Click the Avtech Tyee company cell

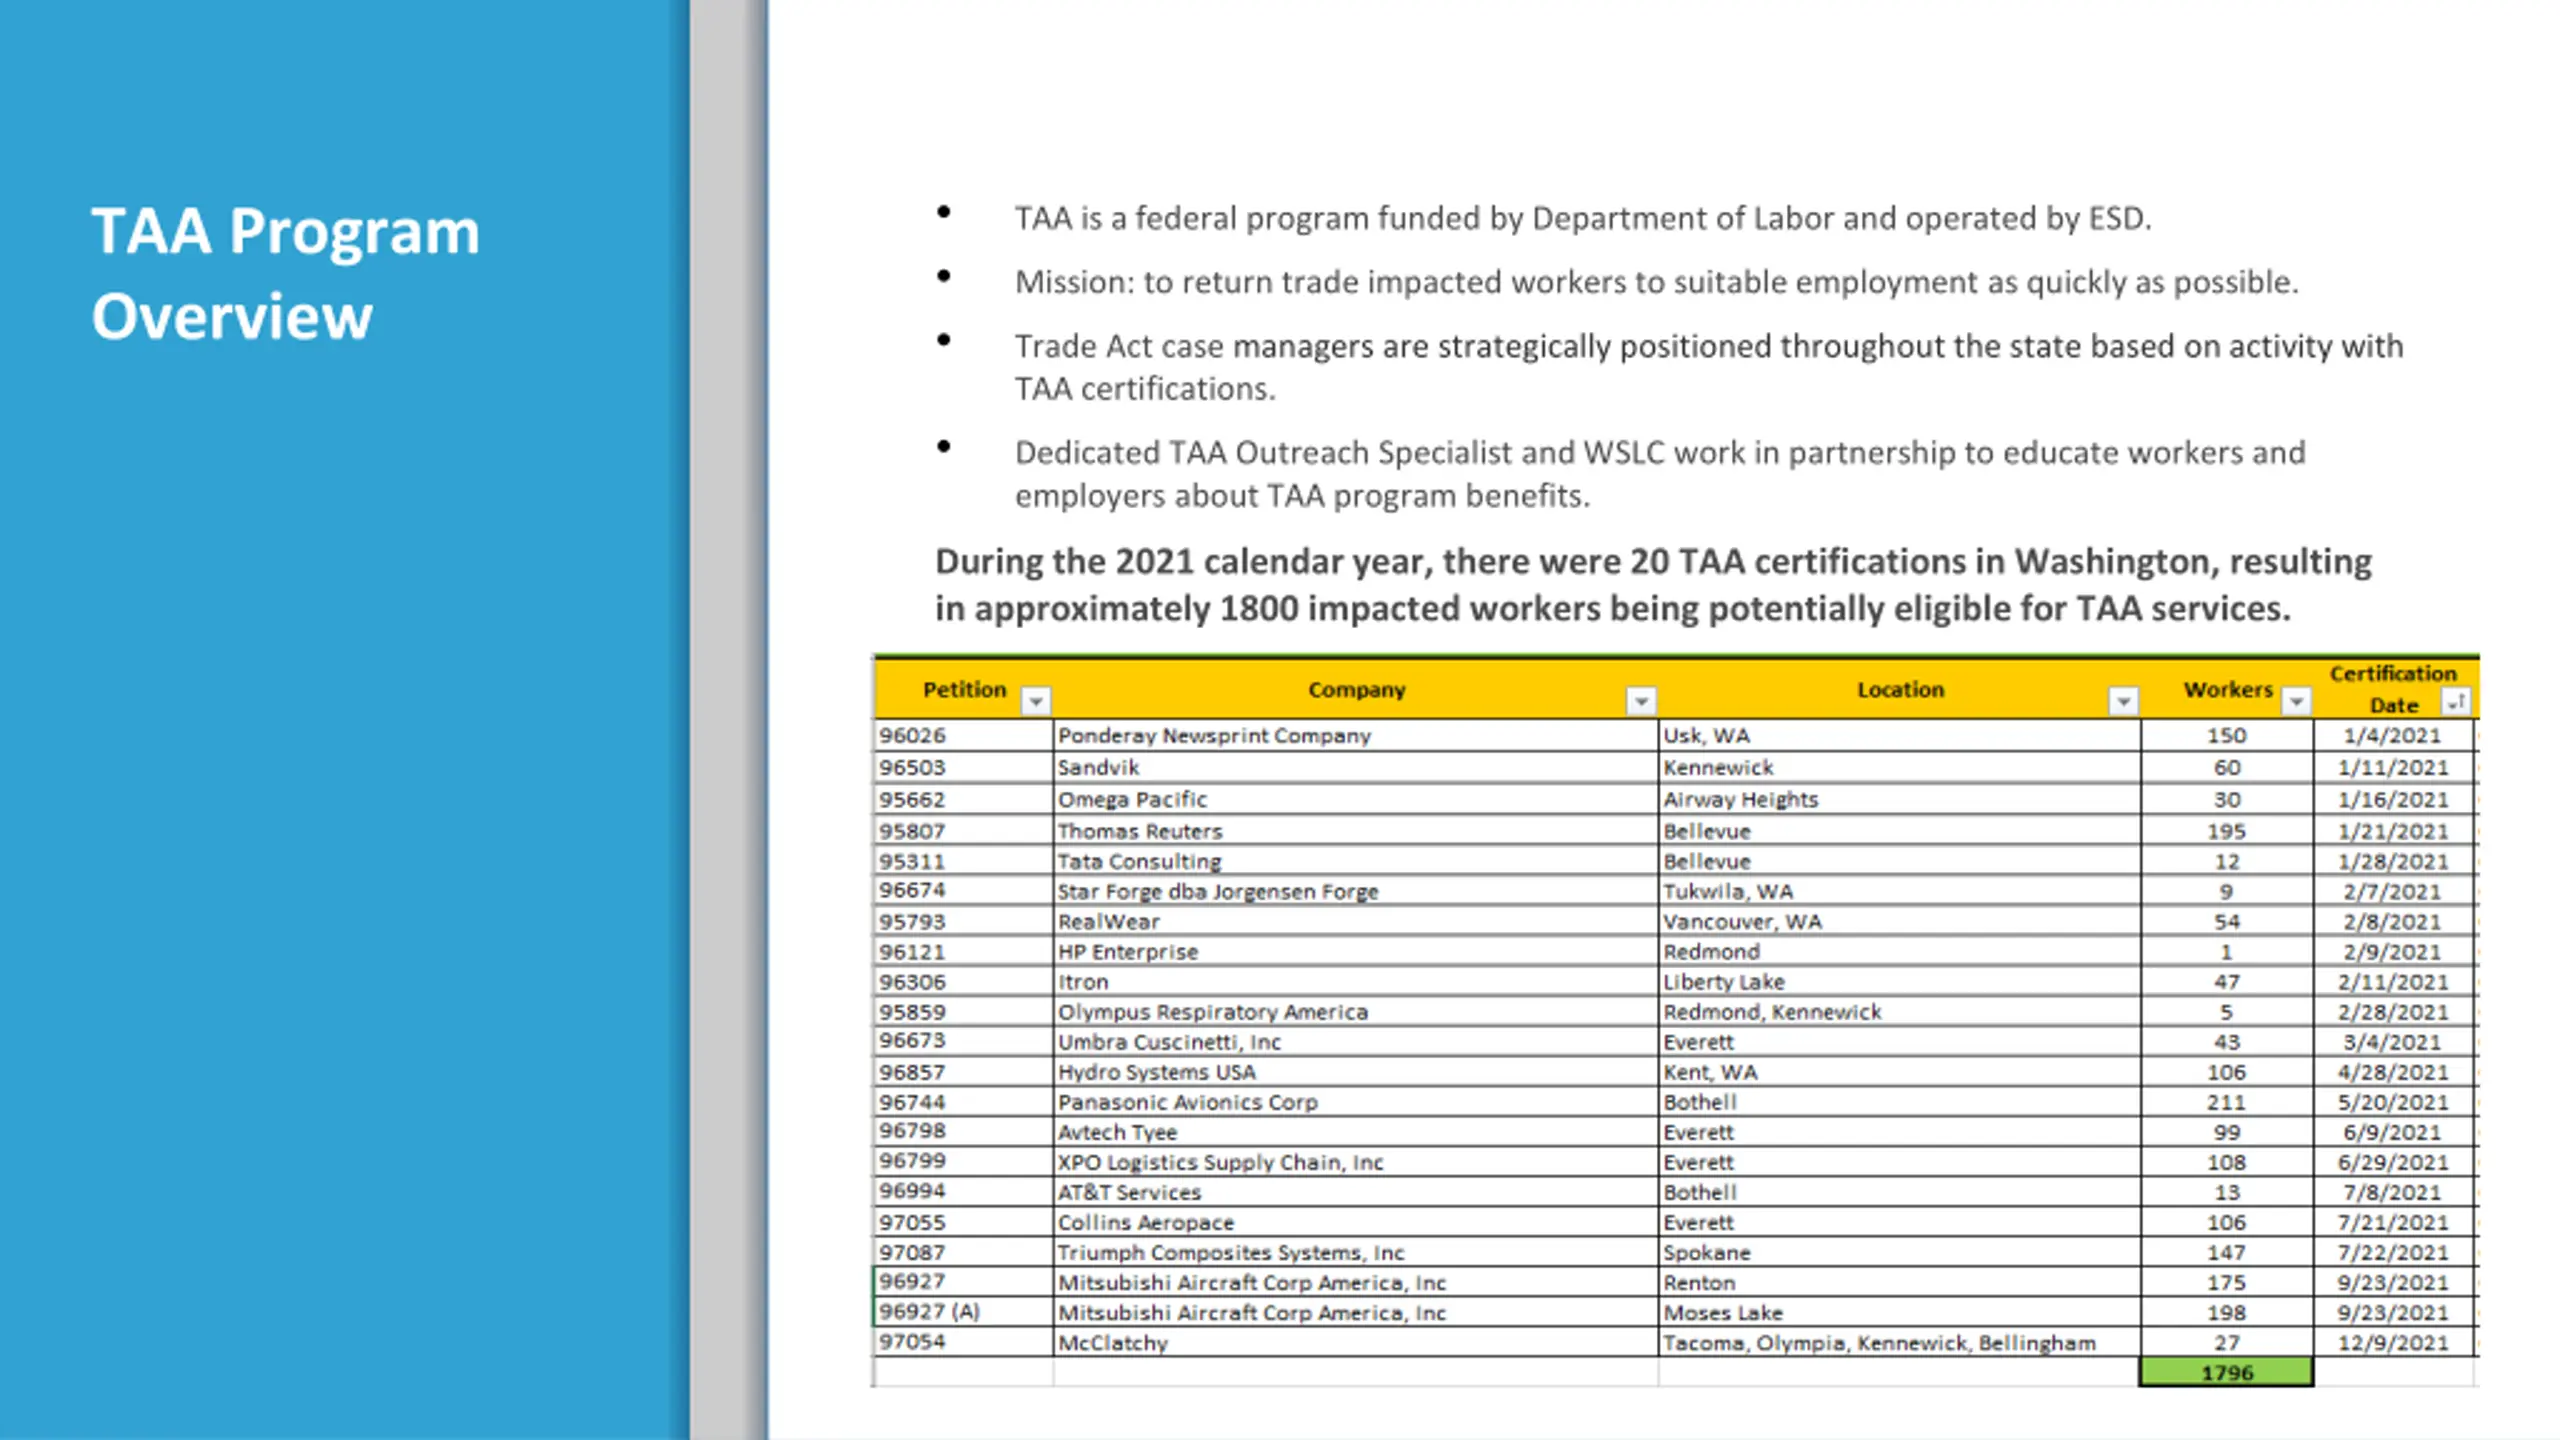(x=1356, y=1131)
